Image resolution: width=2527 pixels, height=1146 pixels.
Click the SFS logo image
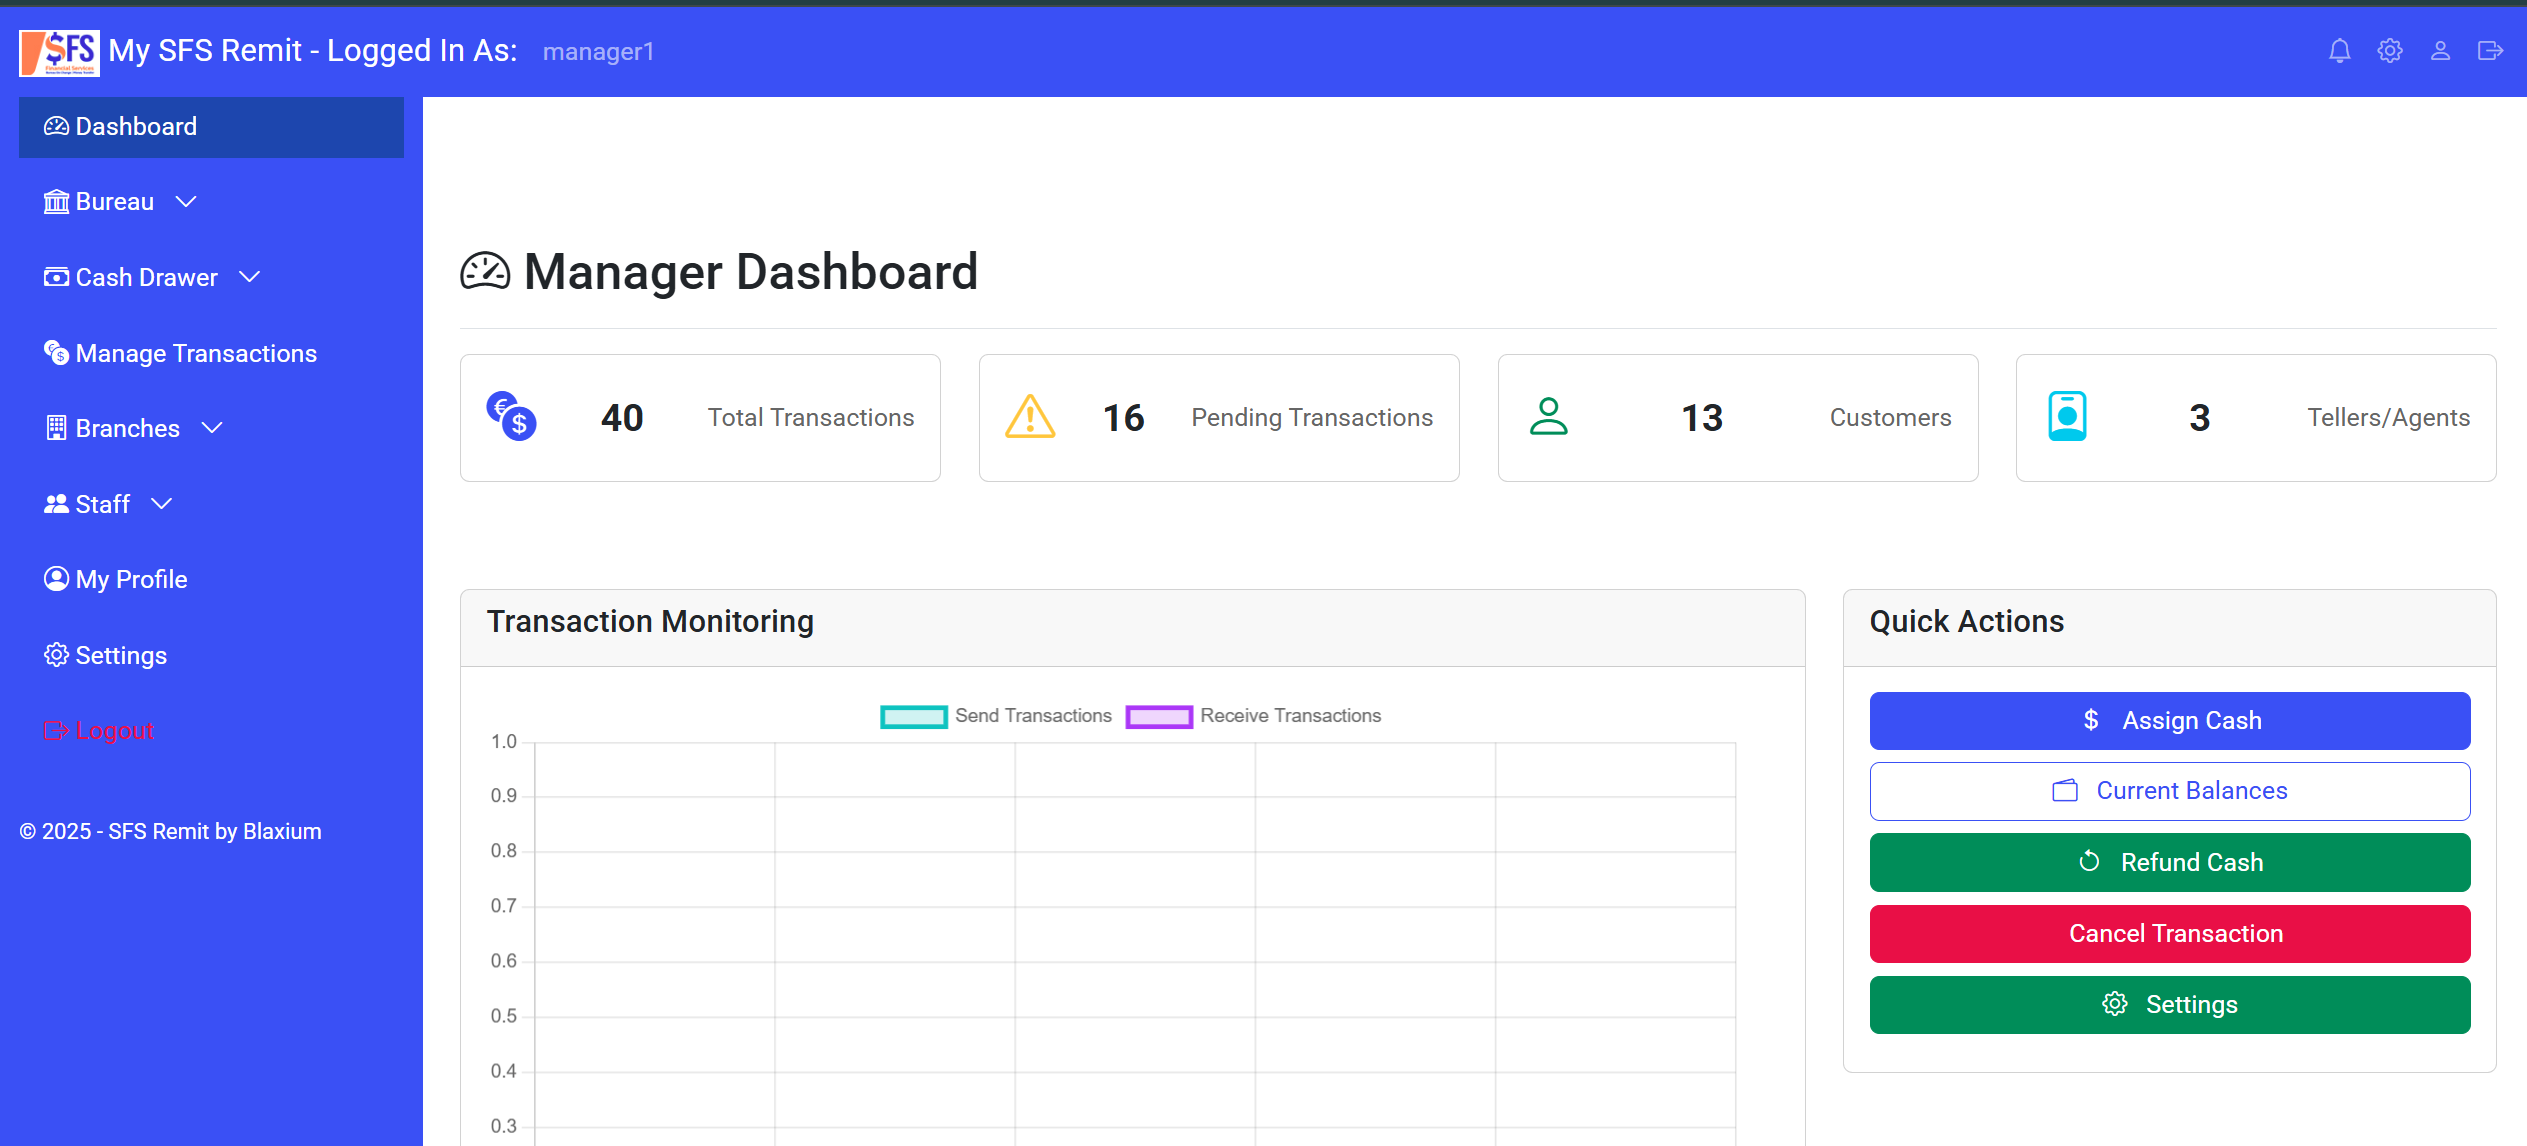tap(59, 52)
